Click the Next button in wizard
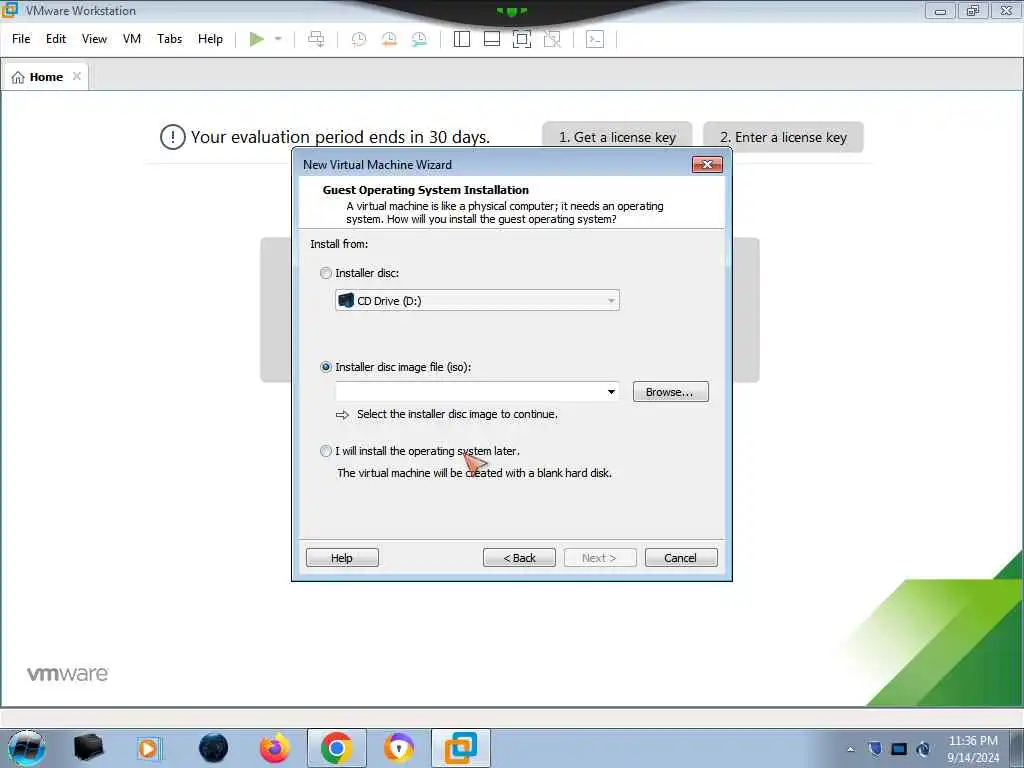Image resolution: width=1024 pixels, height=768 pixels. [x=600, y=558]
